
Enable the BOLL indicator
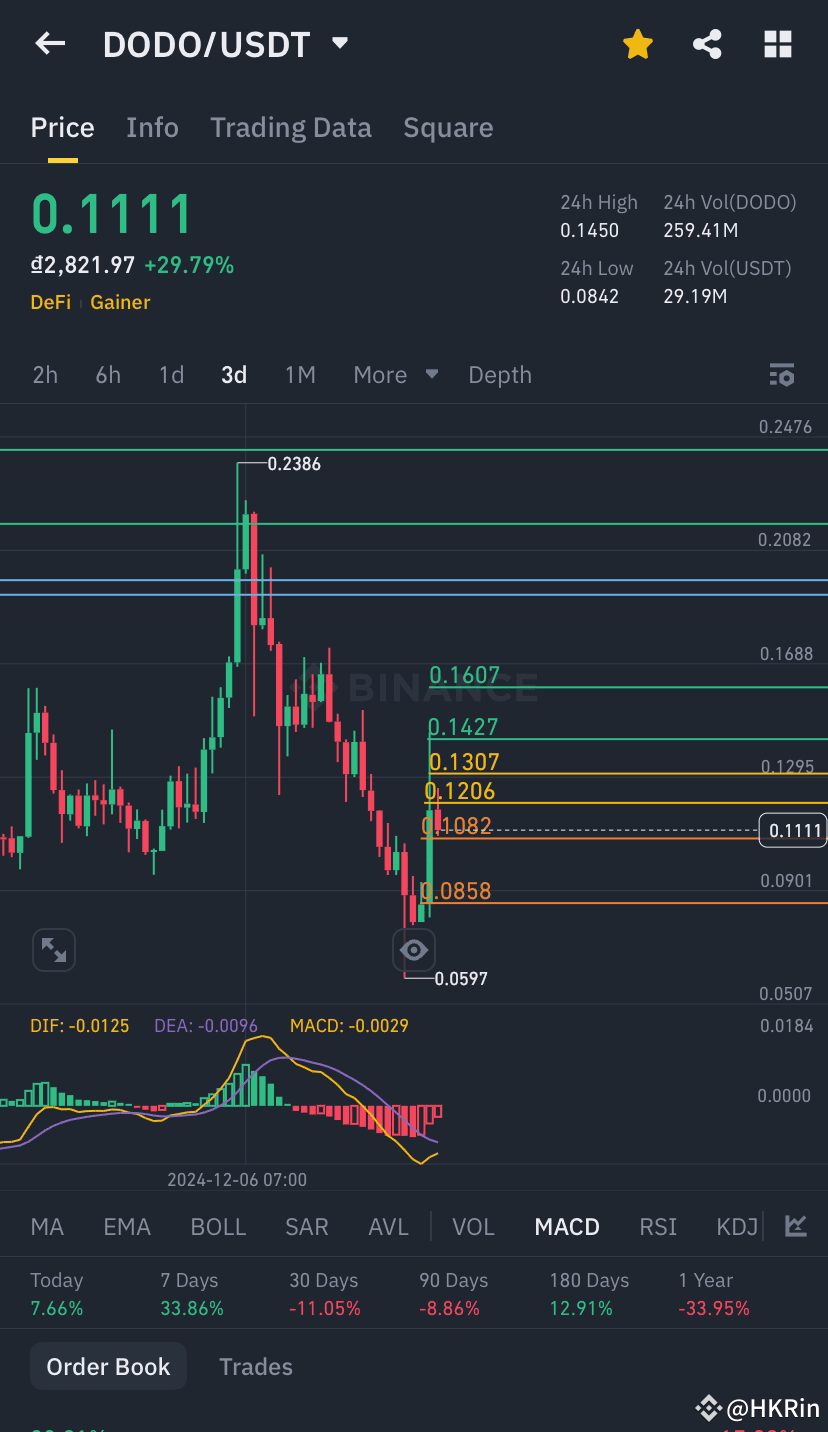(218, 1227)
